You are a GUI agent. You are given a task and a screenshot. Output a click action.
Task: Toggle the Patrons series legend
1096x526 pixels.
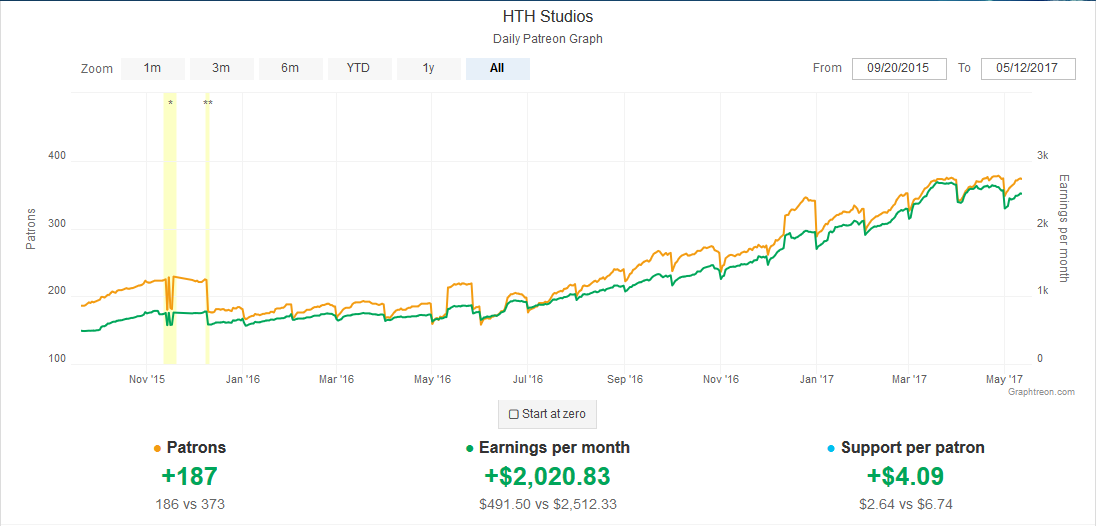(x=189, y=448)
